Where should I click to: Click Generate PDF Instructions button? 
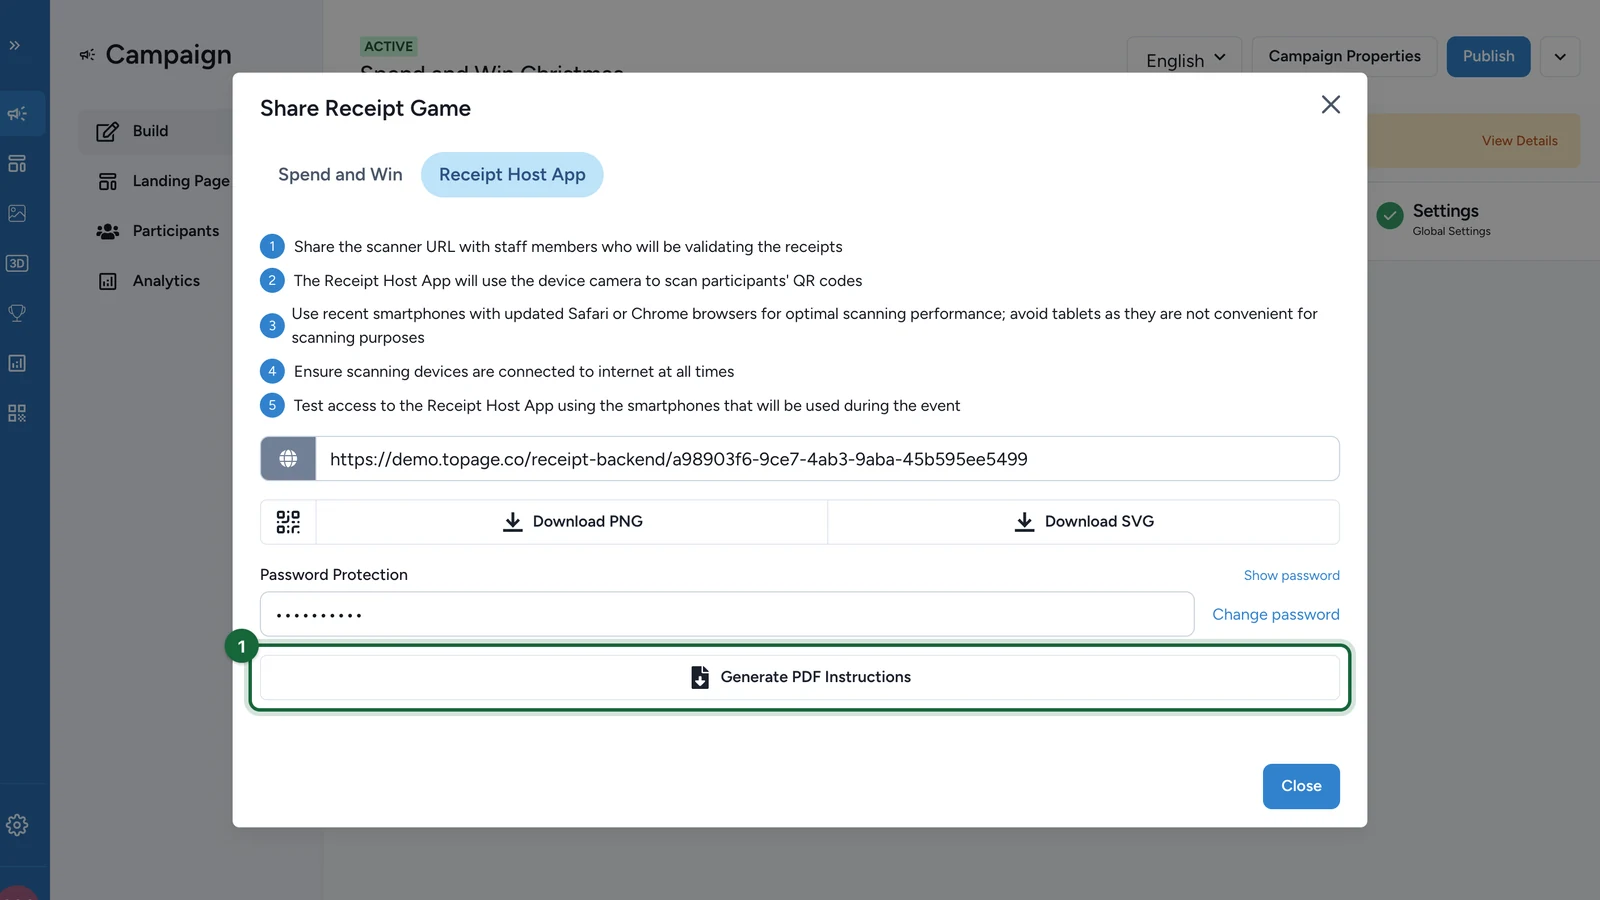pos(800,677)
